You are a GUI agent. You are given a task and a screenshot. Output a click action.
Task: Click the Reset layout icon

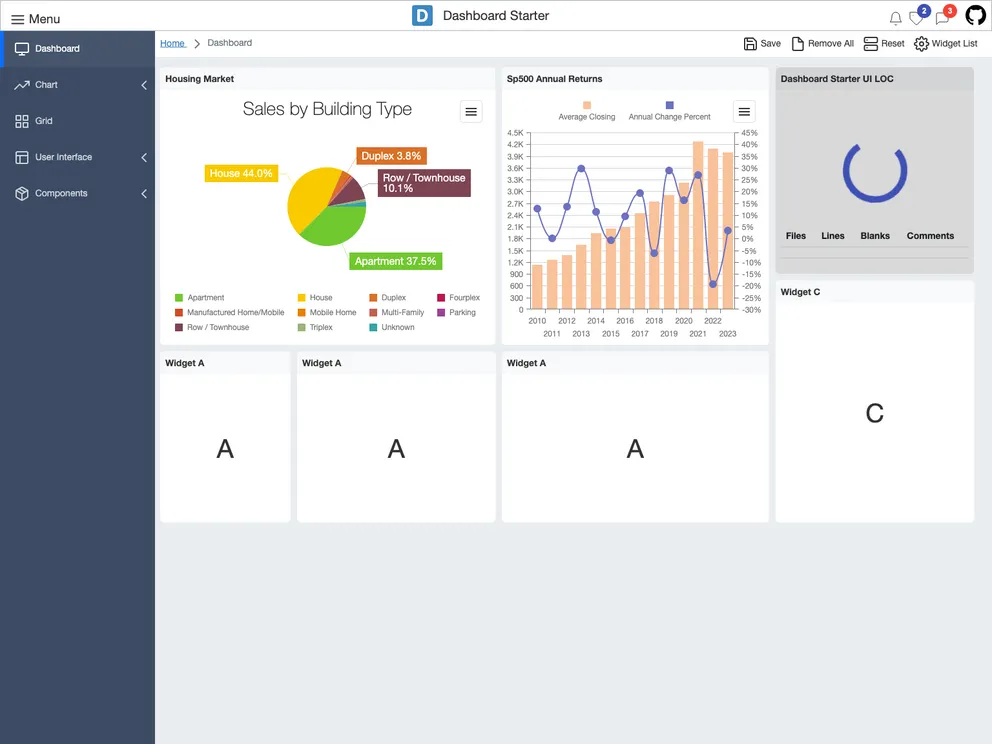[x=870, y=44]
